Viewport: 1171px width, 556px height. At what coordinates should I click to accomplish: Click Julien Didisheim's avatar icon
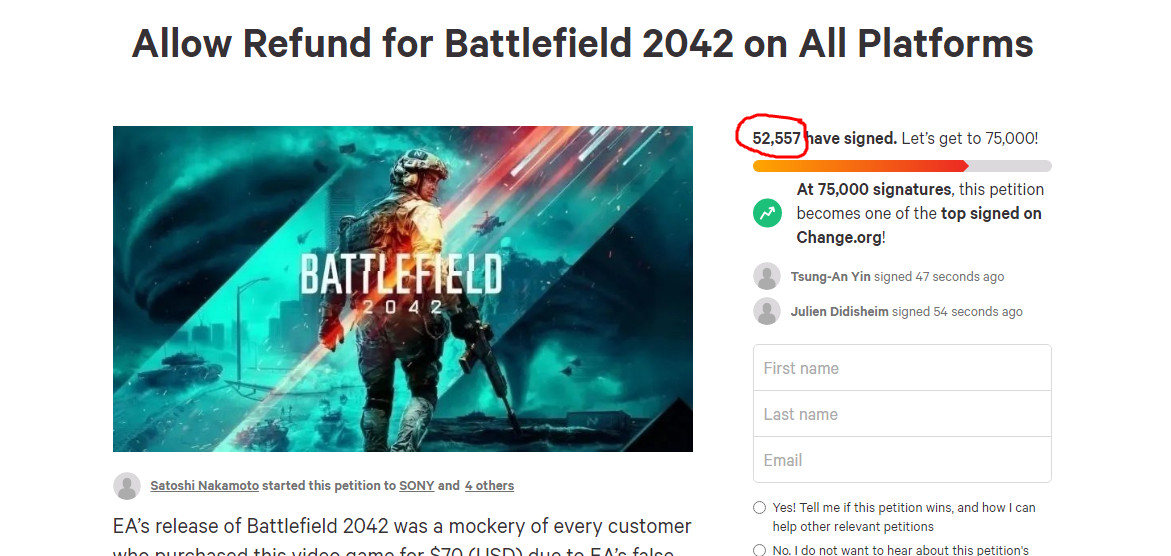[767, 312]
